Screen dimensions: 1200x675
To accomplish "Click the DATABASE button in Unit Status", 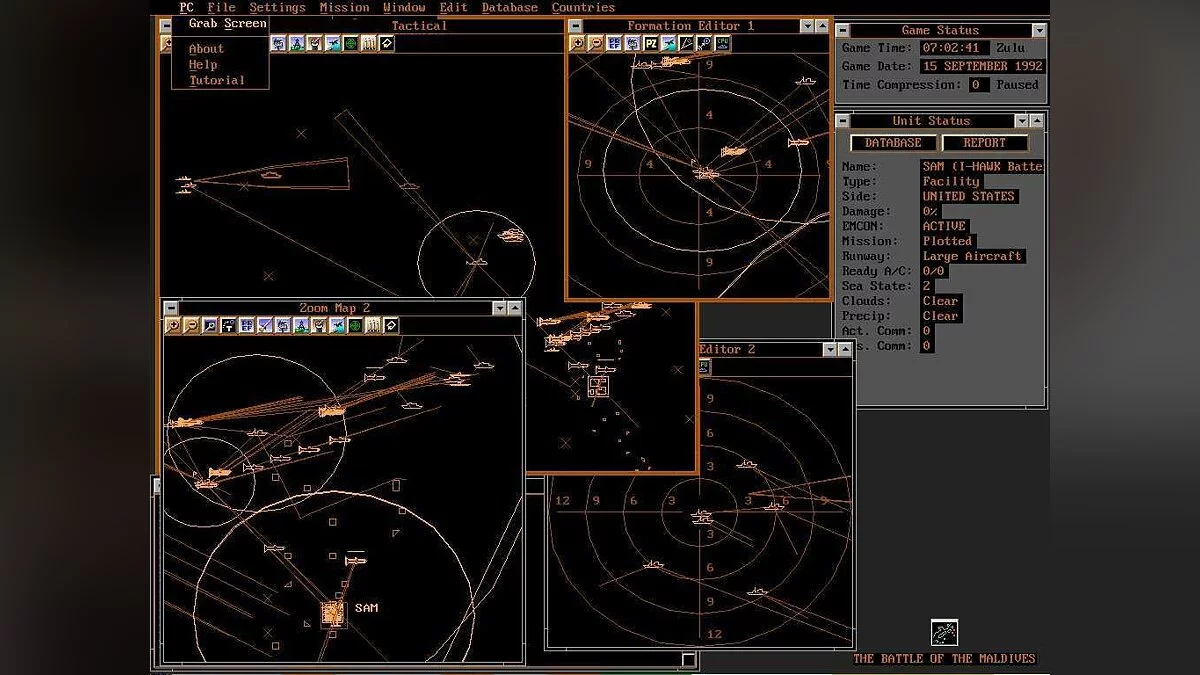I will pos(893,143).
